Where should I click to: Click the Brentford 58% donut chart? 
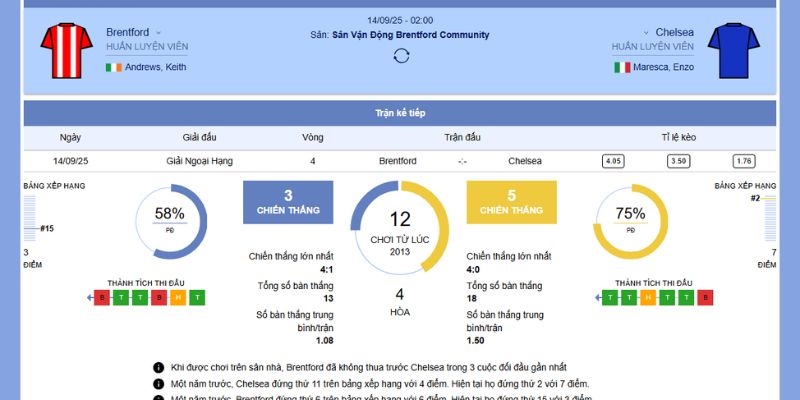point(170,219)
